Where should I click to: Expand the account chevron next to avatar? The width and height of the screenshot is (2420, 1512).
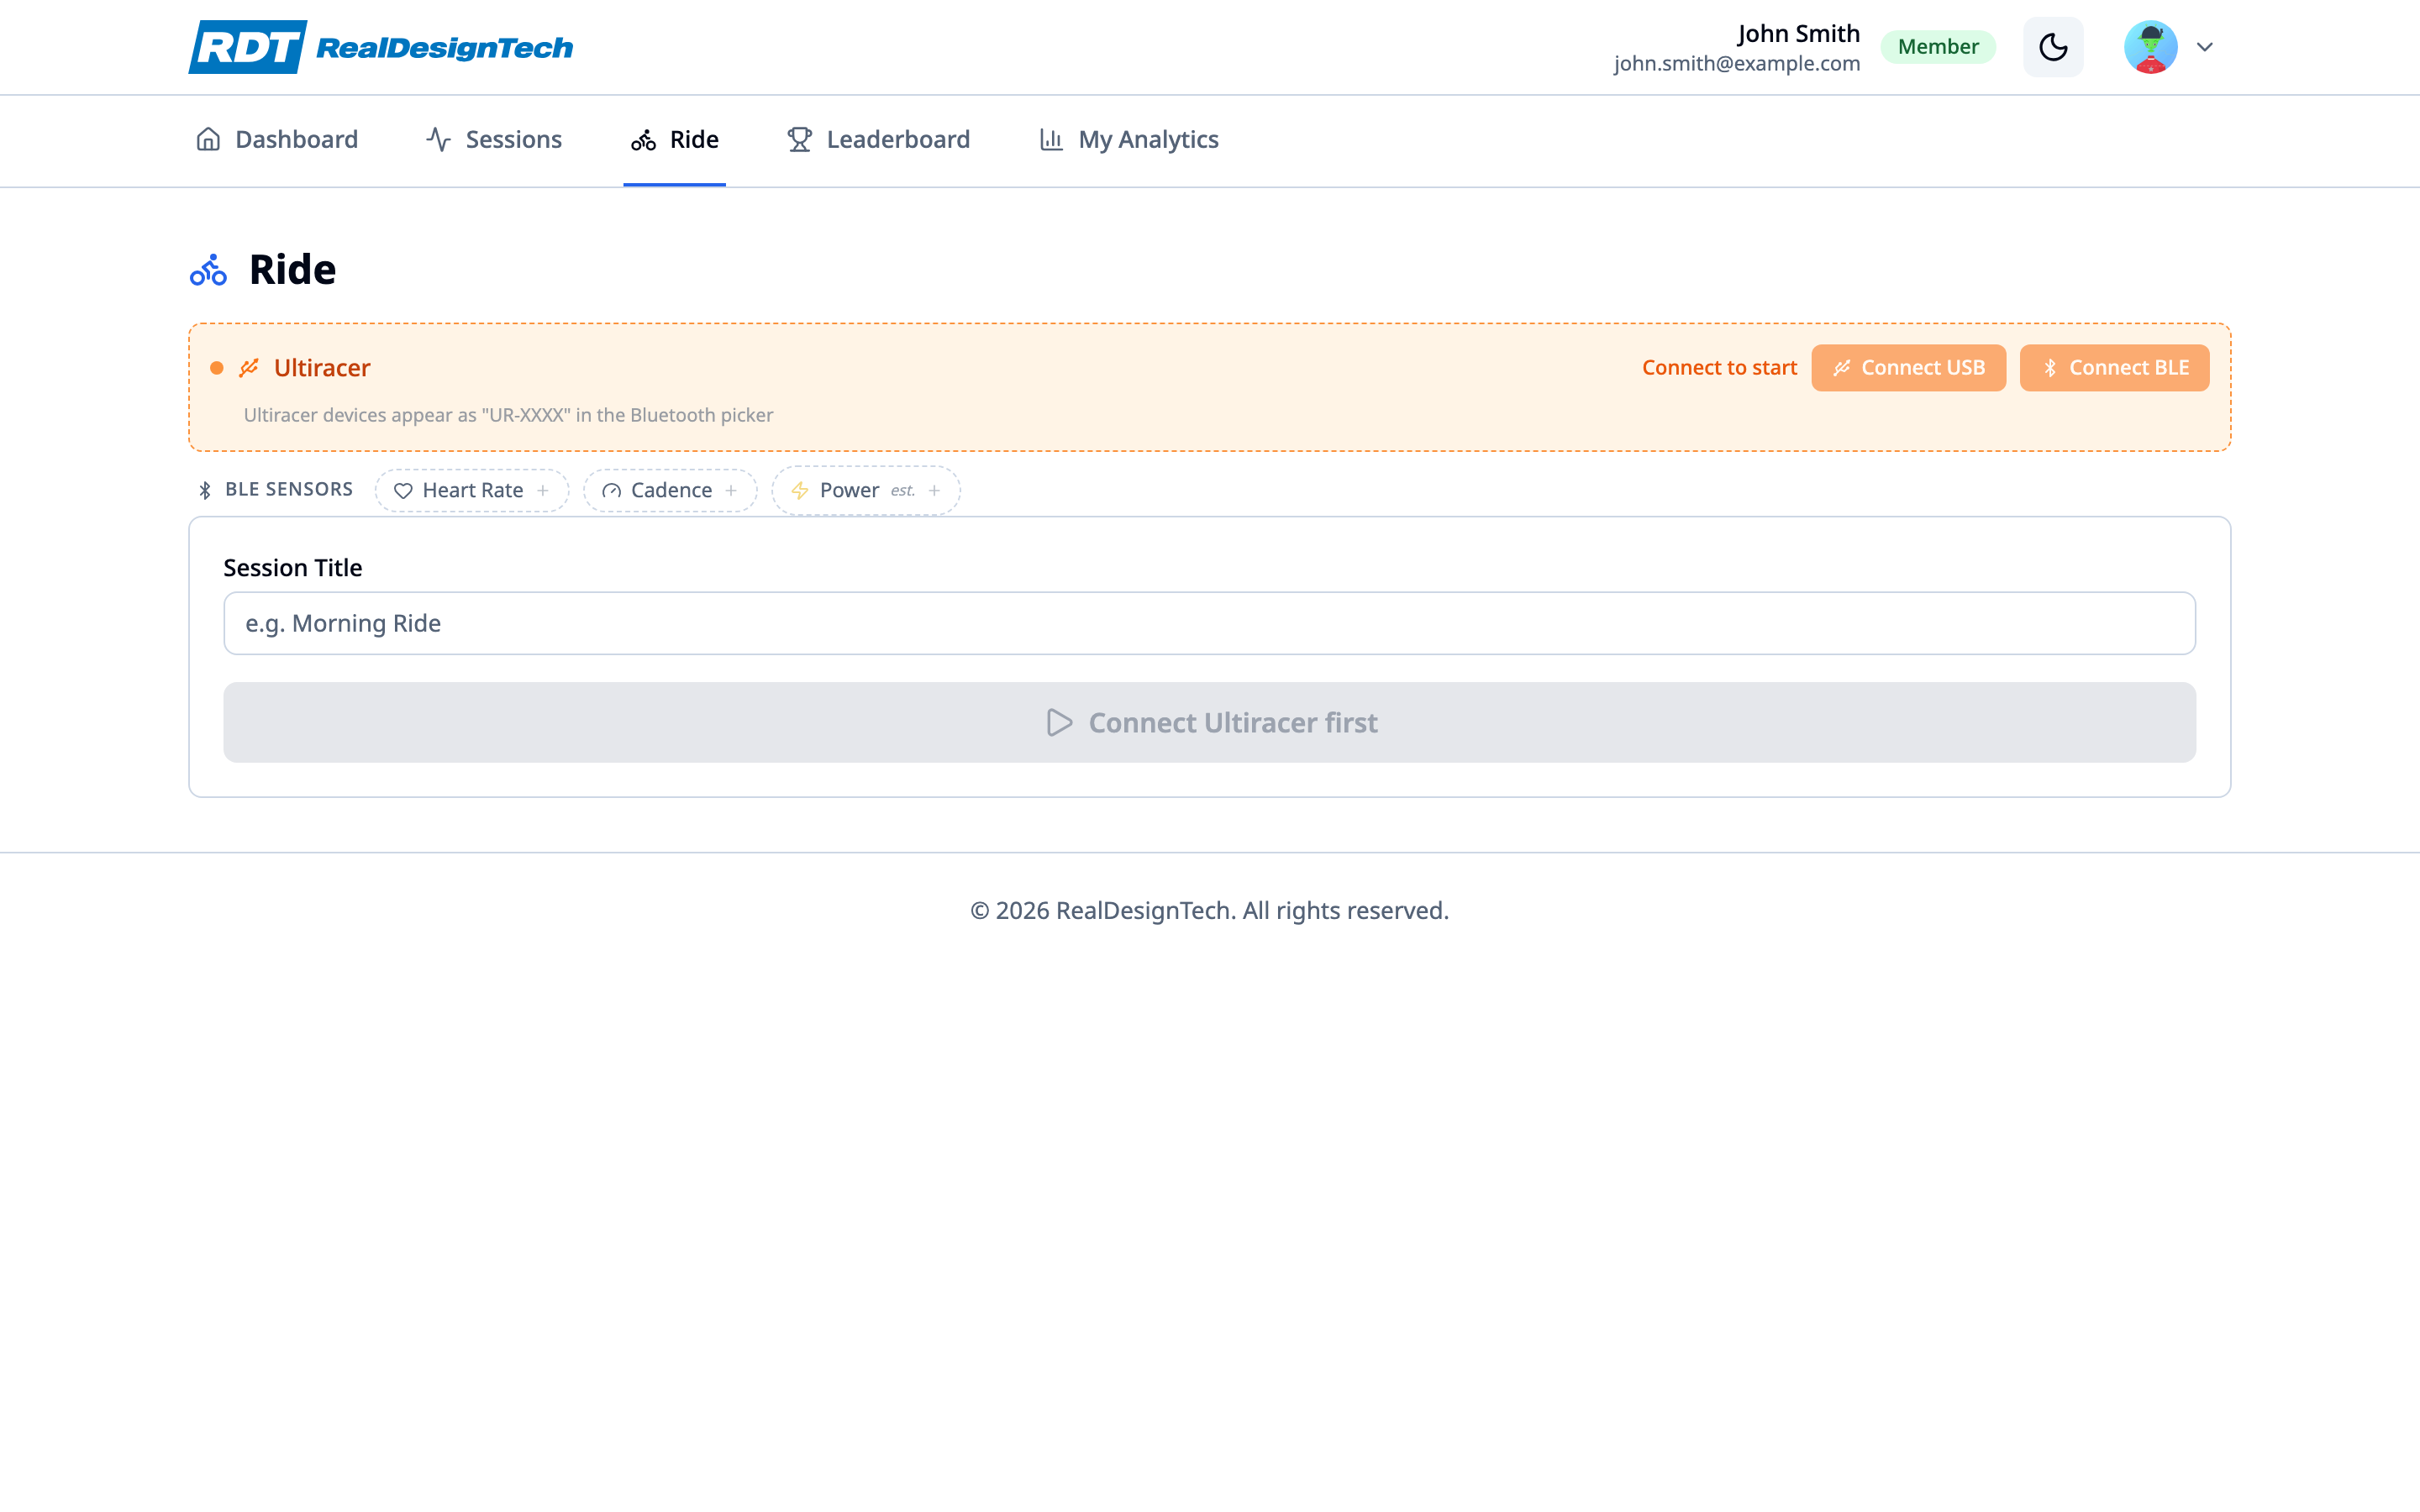2204,46
